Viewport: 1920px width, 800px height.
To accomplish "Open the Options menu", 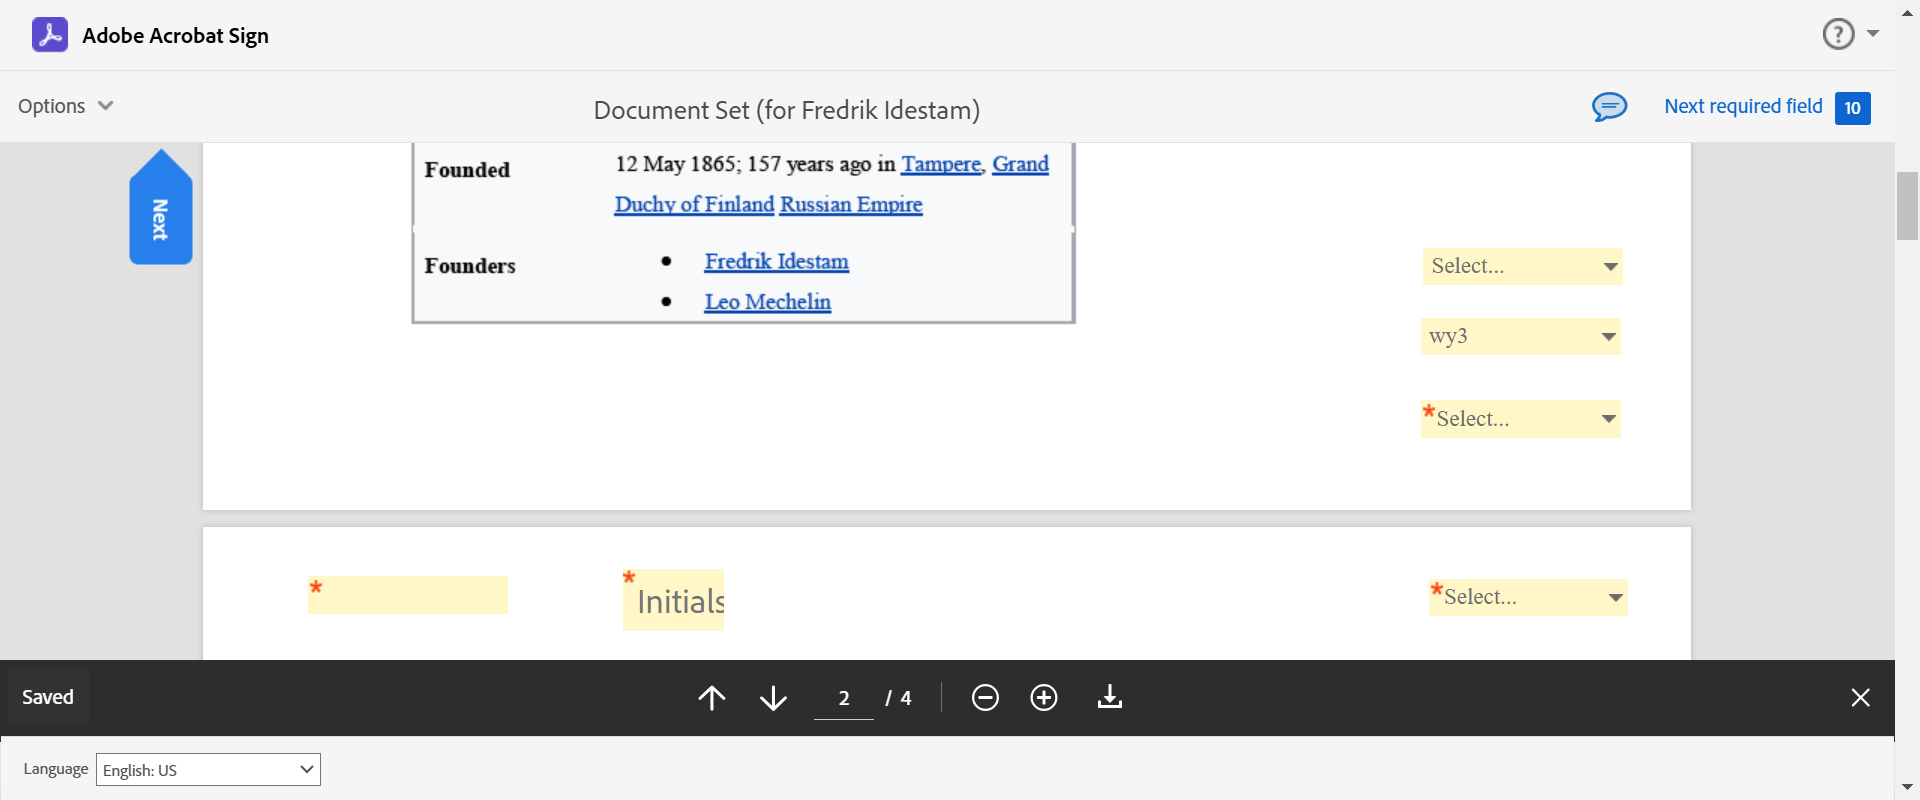I will pos(66,106).
